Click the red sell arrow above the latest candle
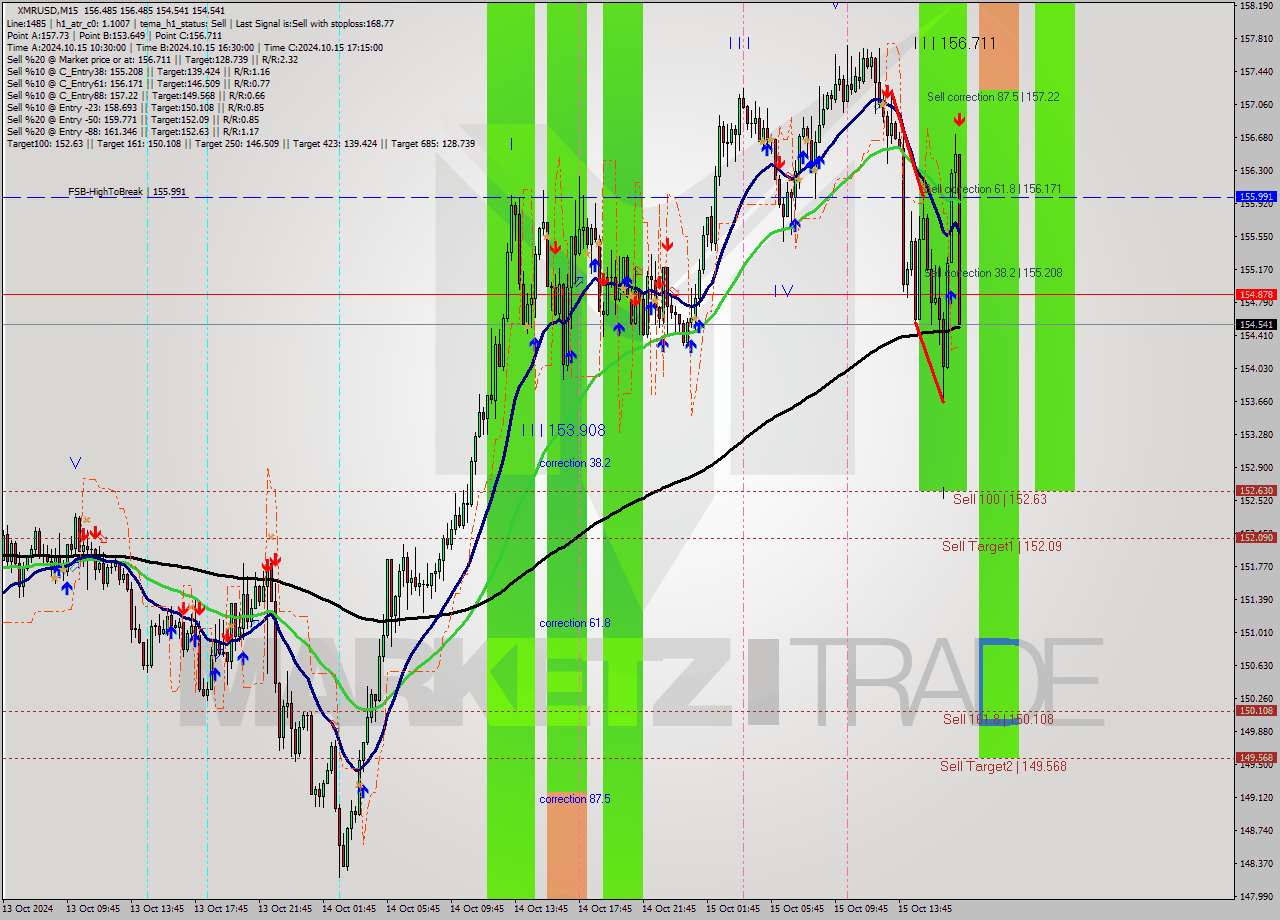The height and width of the screenshot is (920, 1280). pyautogui.click(x=958, y=120)
